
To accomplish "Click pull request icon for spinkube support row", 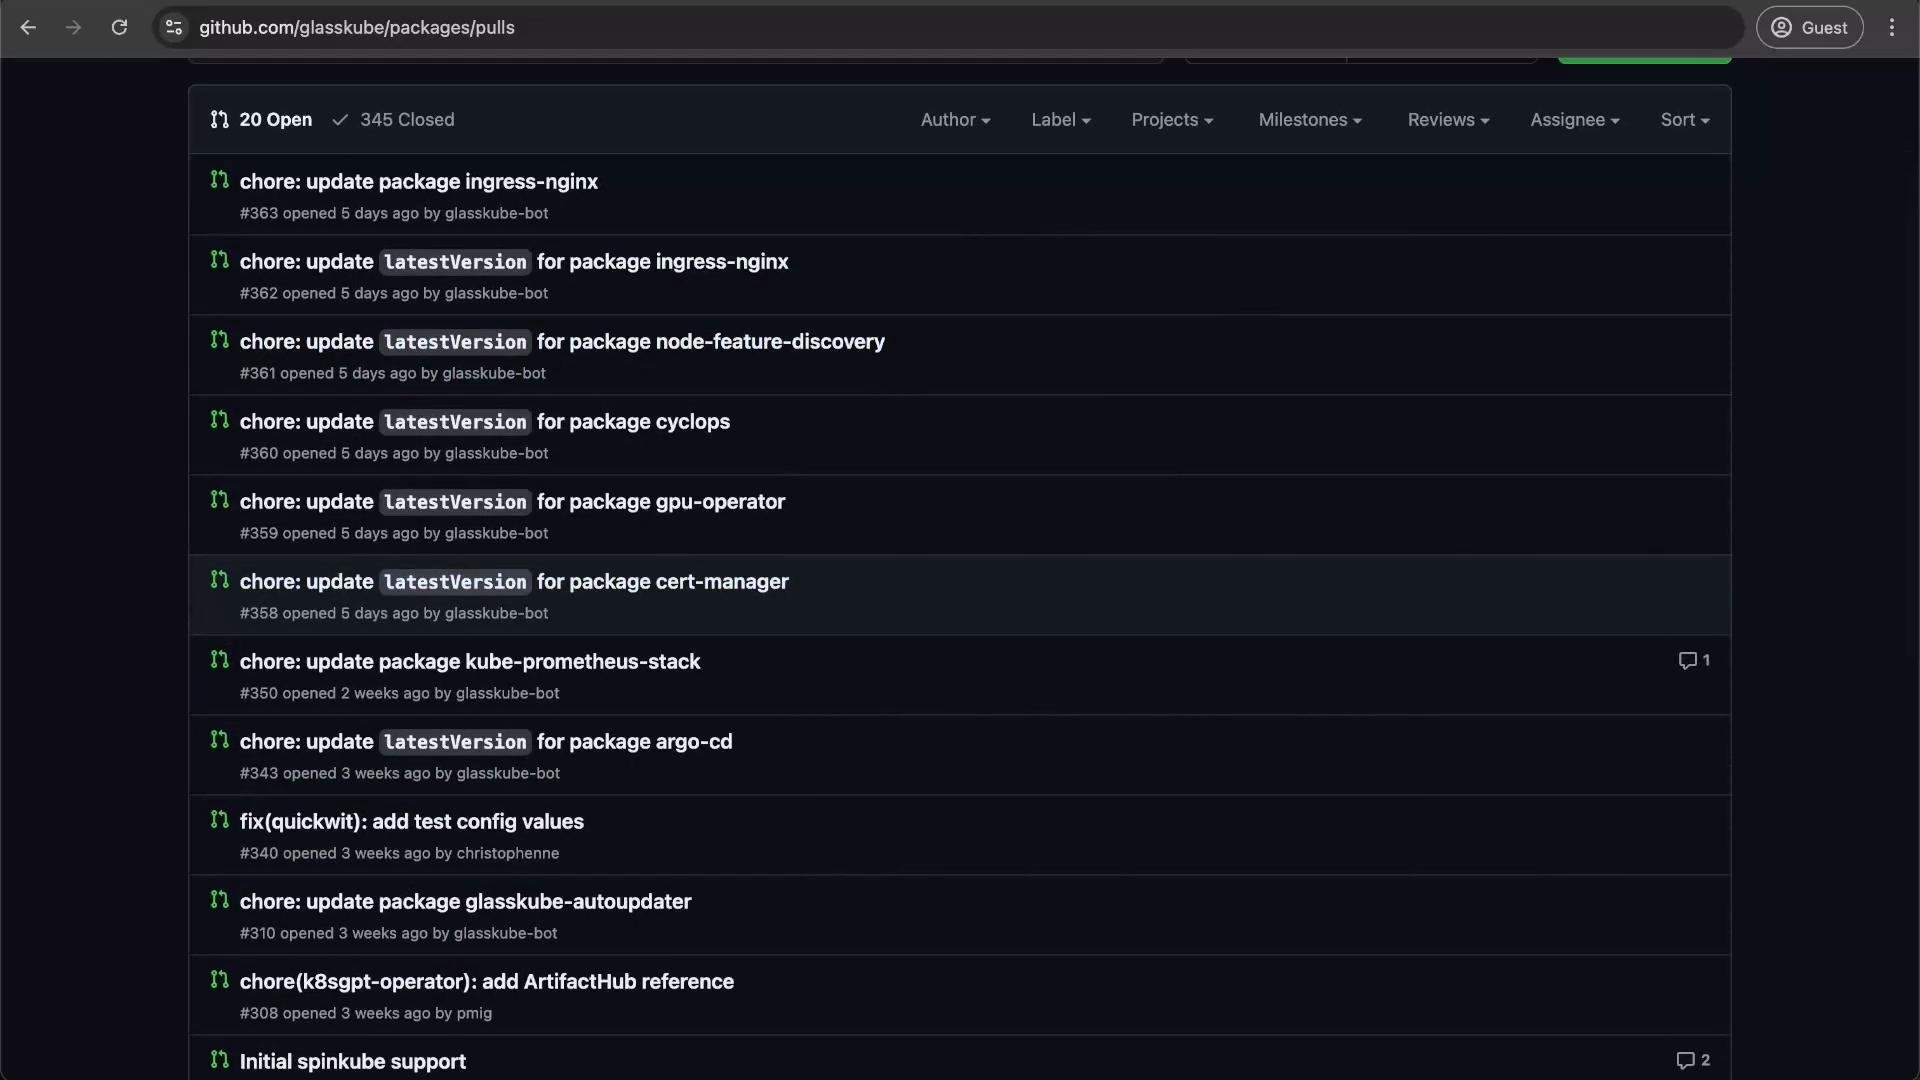I will click(x=220, y=1060).
